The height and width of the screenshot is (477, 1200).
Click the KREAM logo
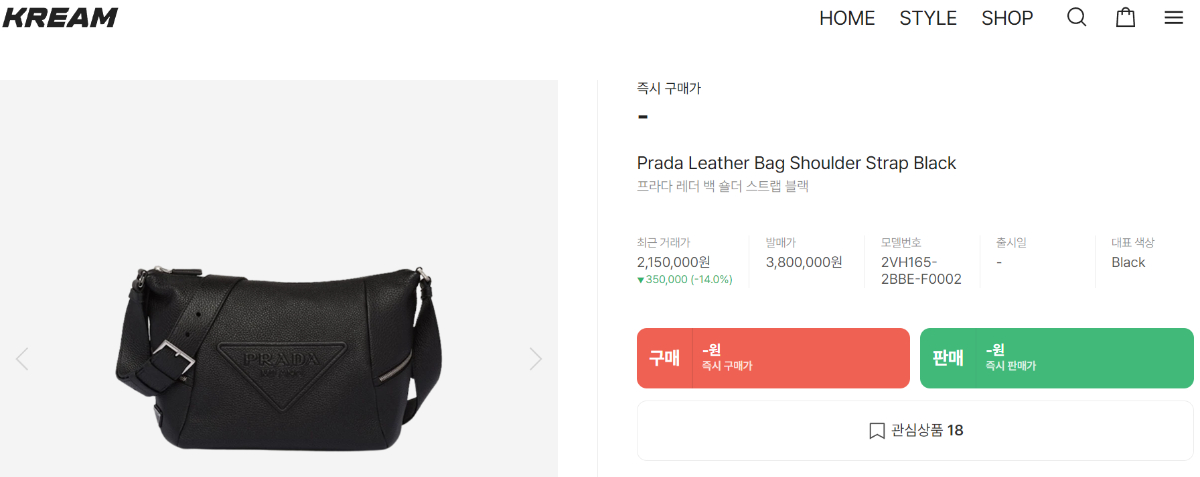(59, 17)
